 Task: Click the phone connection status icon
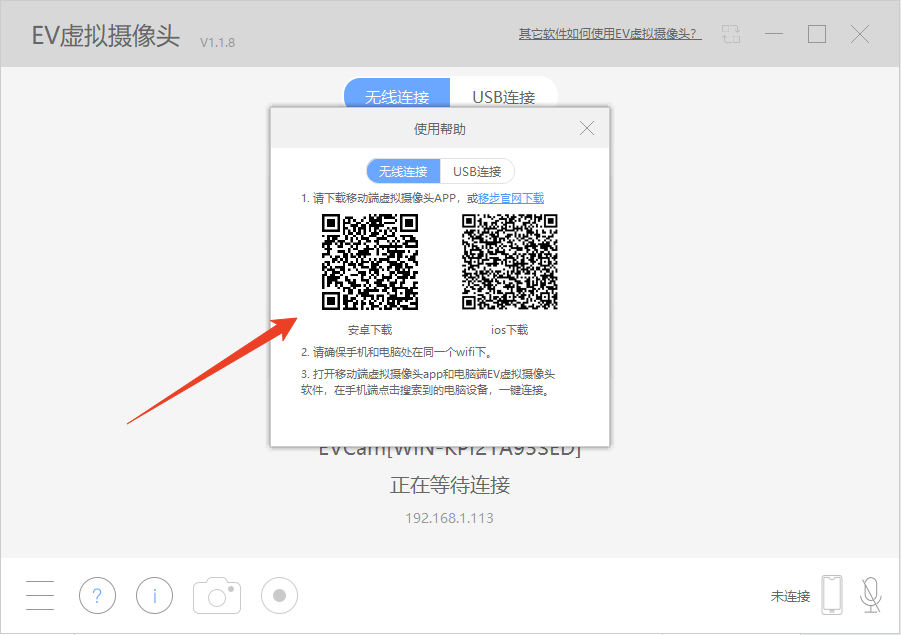[832, 595]
